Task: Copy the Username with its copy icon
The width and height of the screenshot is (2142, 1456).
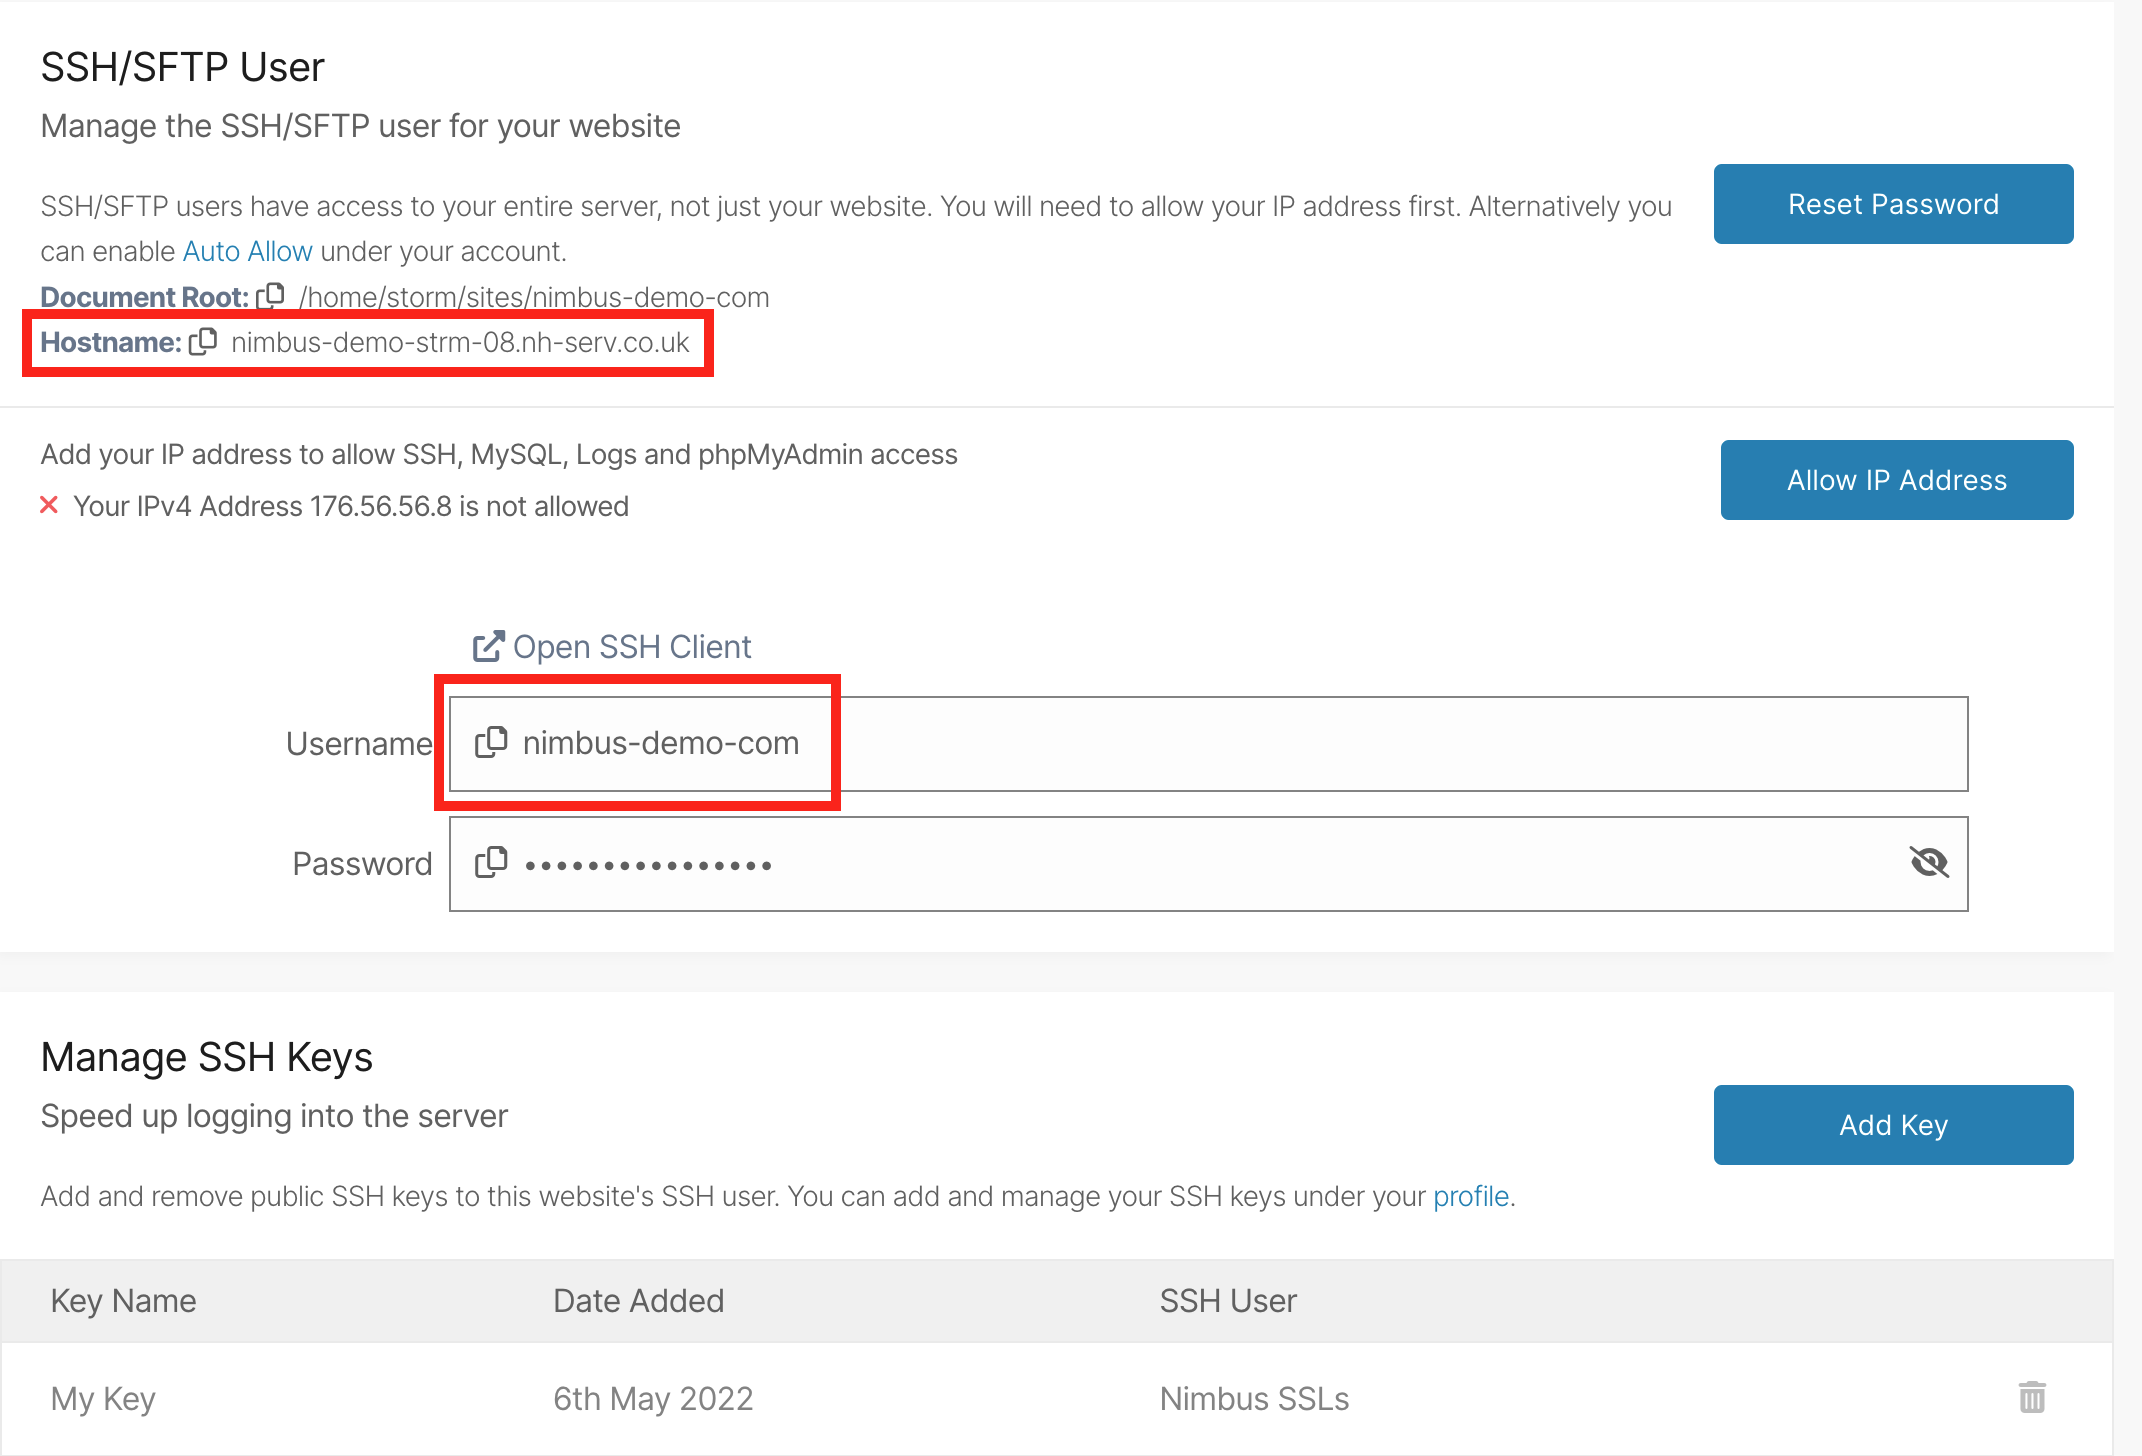Action: (x=491, y=743)
